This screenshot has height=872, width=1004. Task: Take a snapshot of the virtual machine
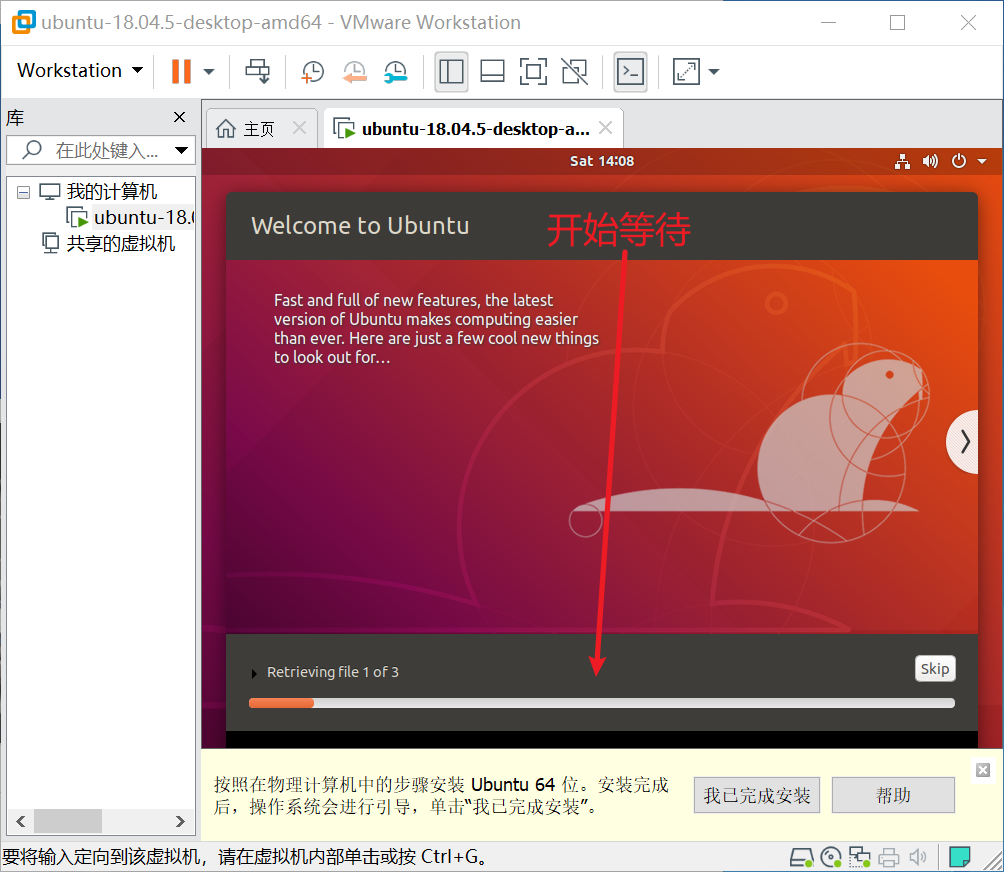point(312,72)
